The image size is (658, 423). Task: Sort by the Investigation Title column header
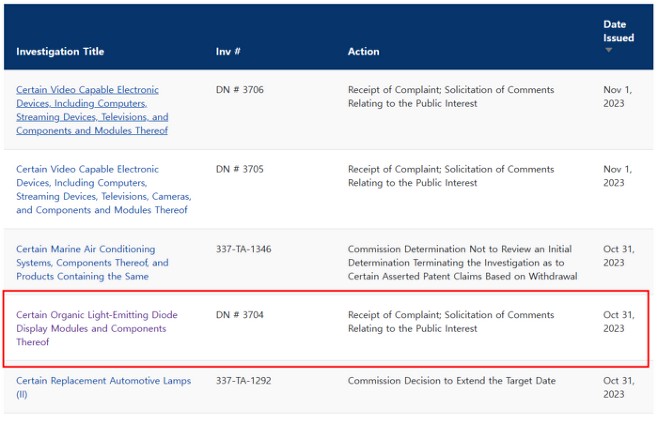tap(60, 52)
